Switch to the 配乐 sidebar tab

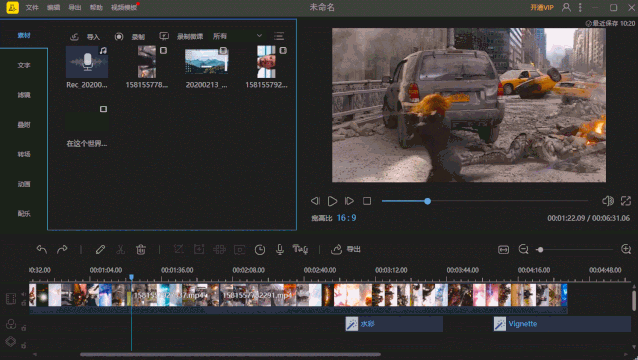pos(24,214)
